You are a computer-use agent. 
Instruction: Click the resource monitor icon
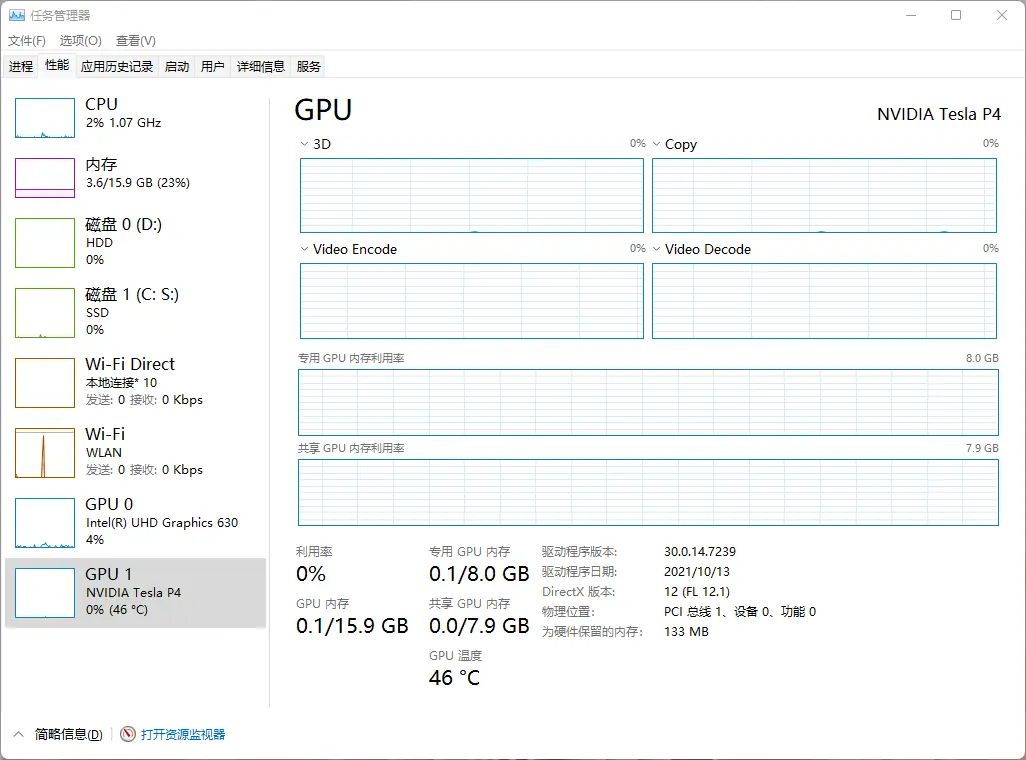click(x=128, y=734)
